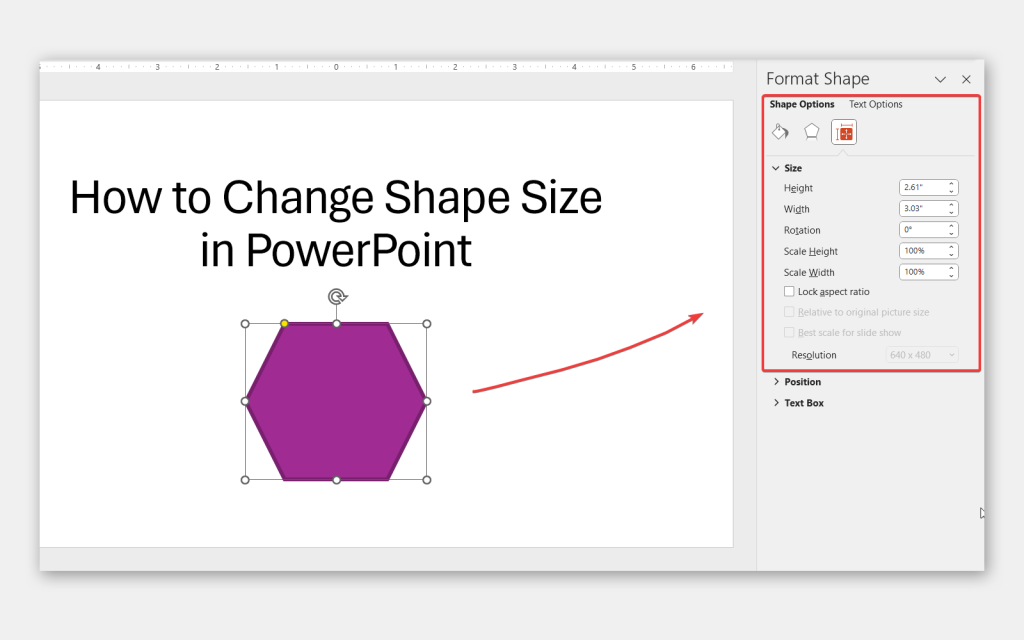Decrease Height with the down spinner

tap(952, 191)
